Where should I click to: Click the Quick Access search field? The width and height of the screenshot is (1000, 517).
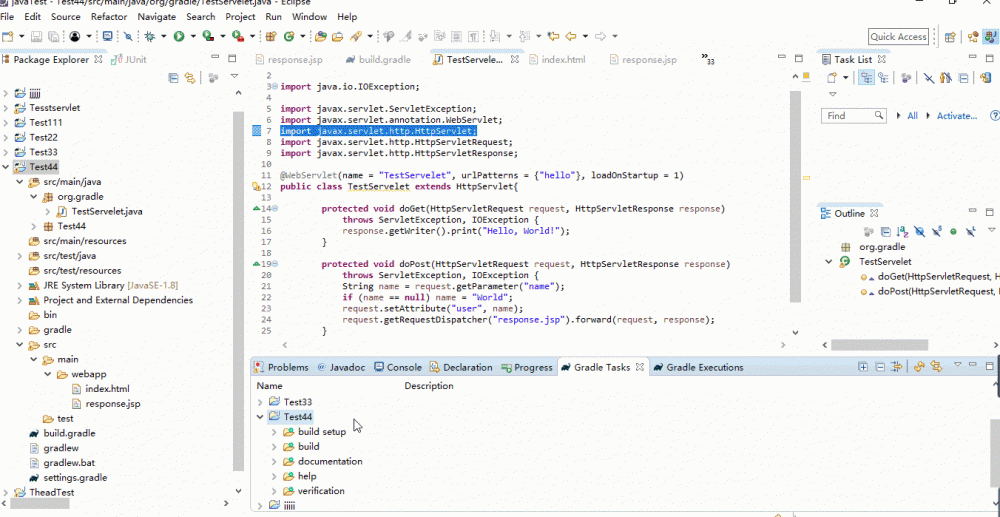pos(897,37)
